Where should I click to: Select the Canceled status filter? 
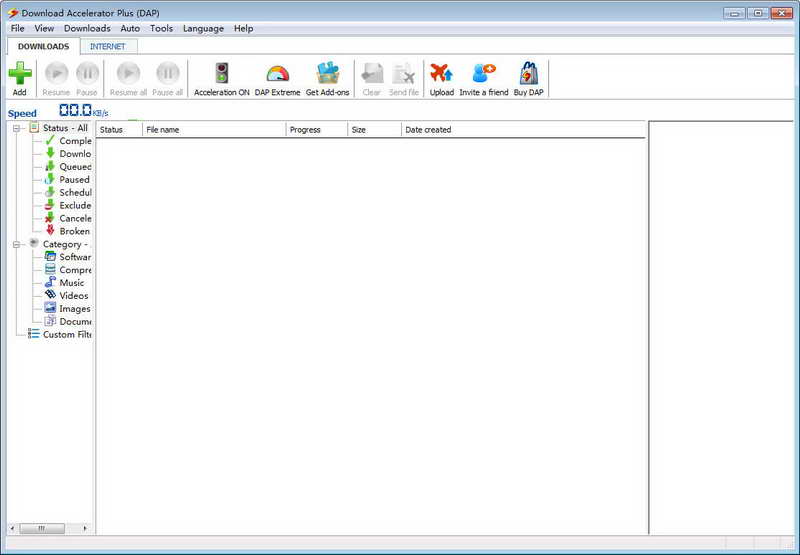(x=68, y=218)
